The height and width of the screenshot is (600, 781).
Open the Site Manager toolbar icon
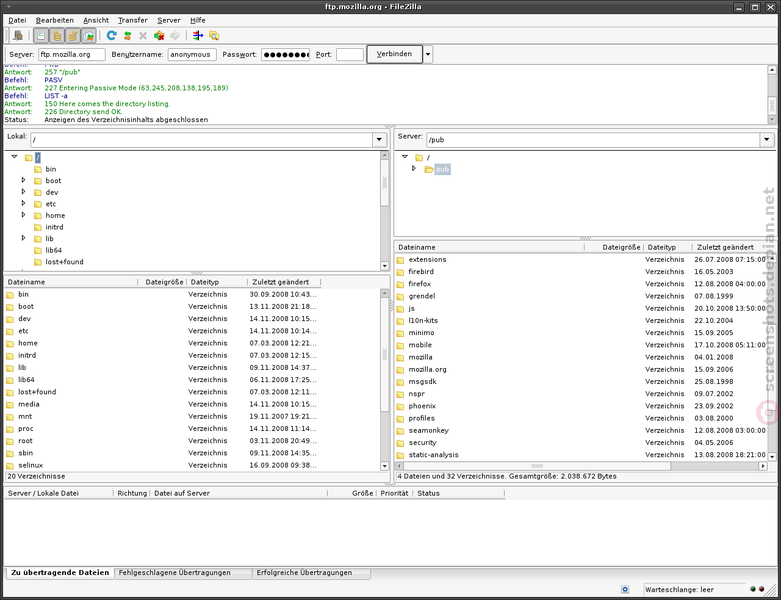pyautogui.click(x=18, y=35)
